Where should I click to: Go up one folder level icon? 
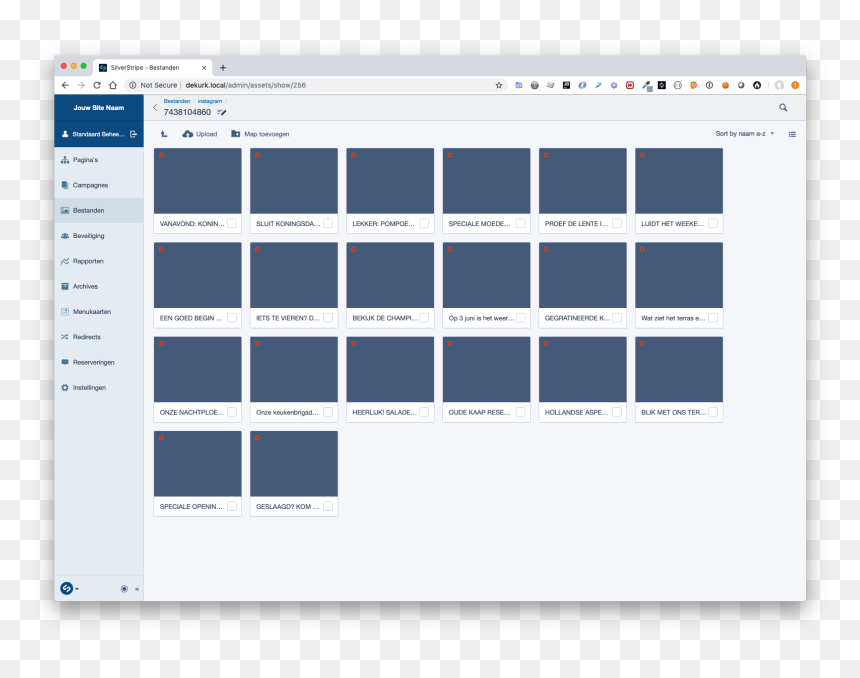(164, 134)
